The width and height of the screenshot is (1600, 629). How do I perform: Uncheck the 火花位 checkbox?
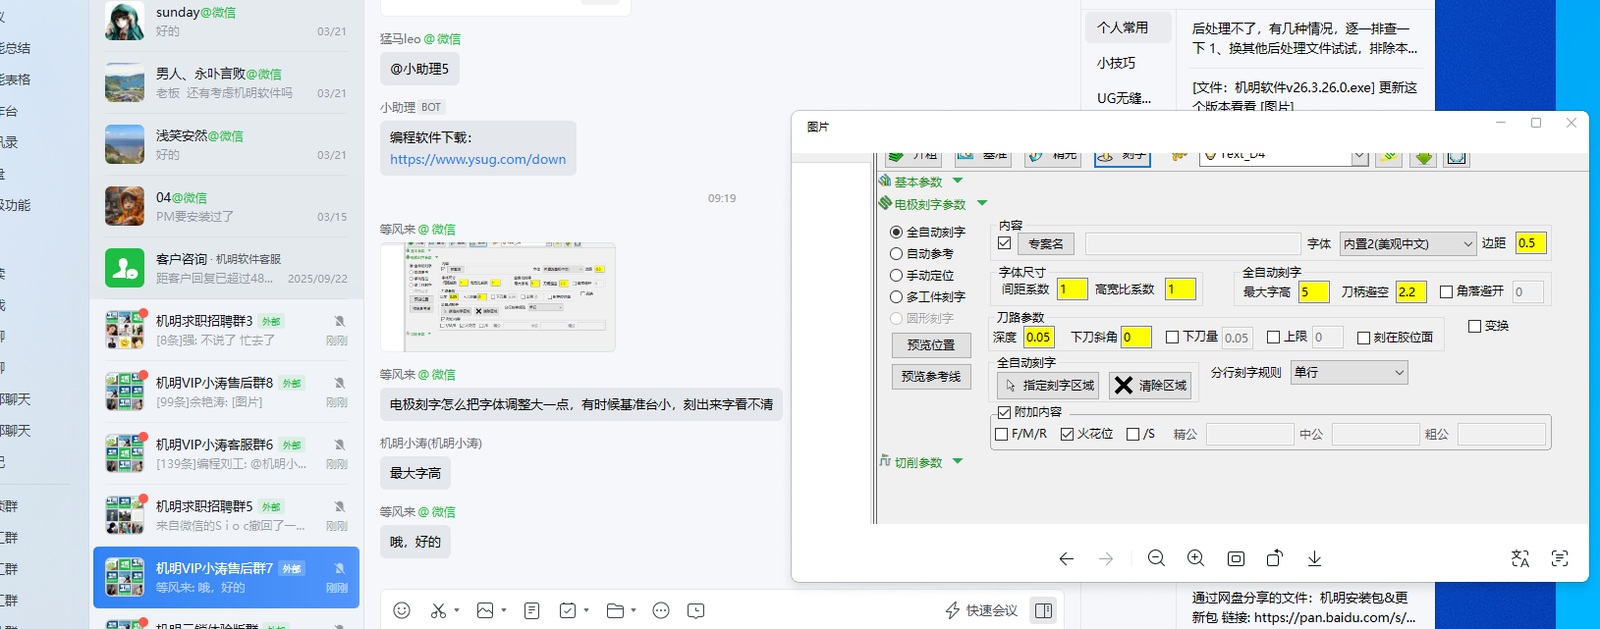pyautogui.click(x=1067, y=434)
